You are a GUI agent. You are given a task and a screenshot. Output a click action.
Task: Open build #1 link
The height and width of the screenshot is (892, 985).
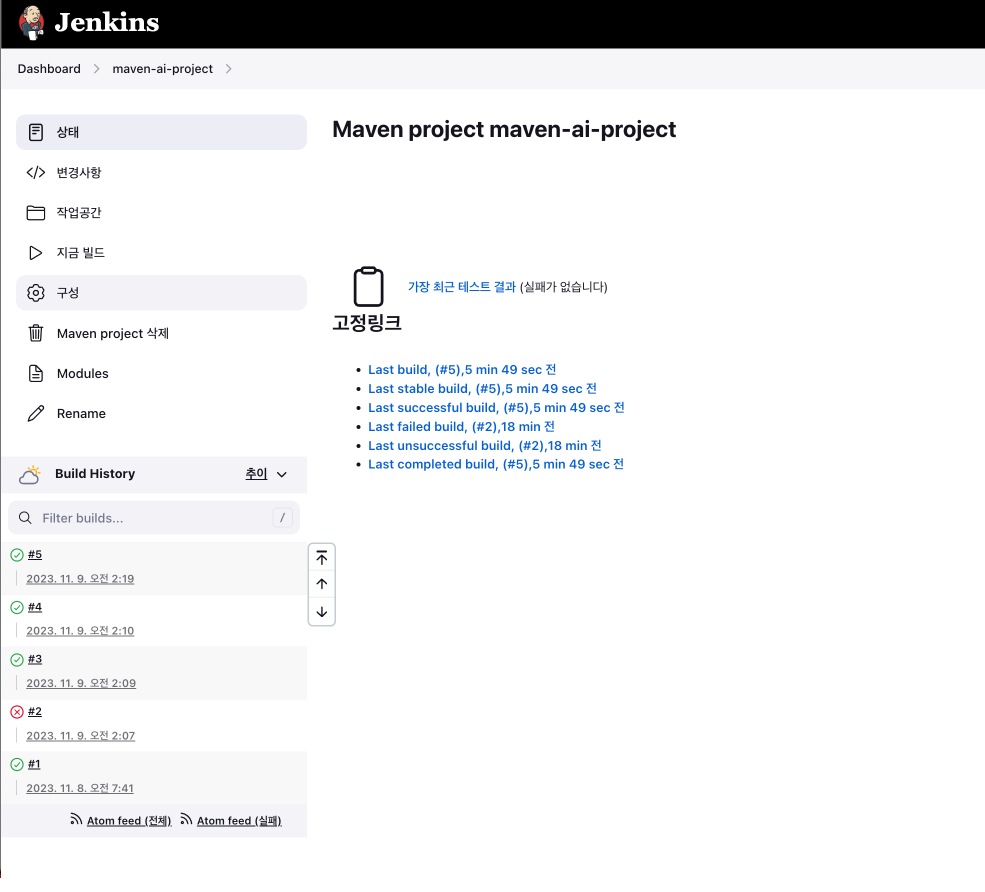coord(34,764)
